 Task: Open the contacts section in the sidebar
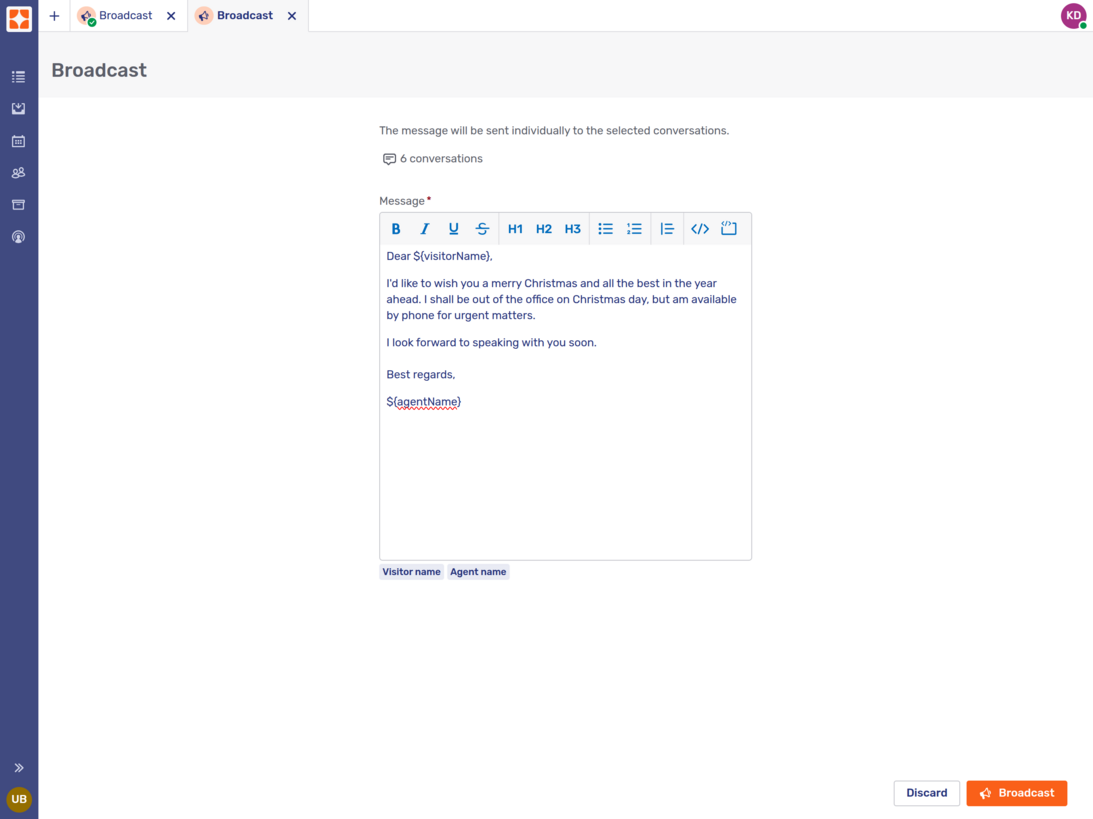(18, 172)
